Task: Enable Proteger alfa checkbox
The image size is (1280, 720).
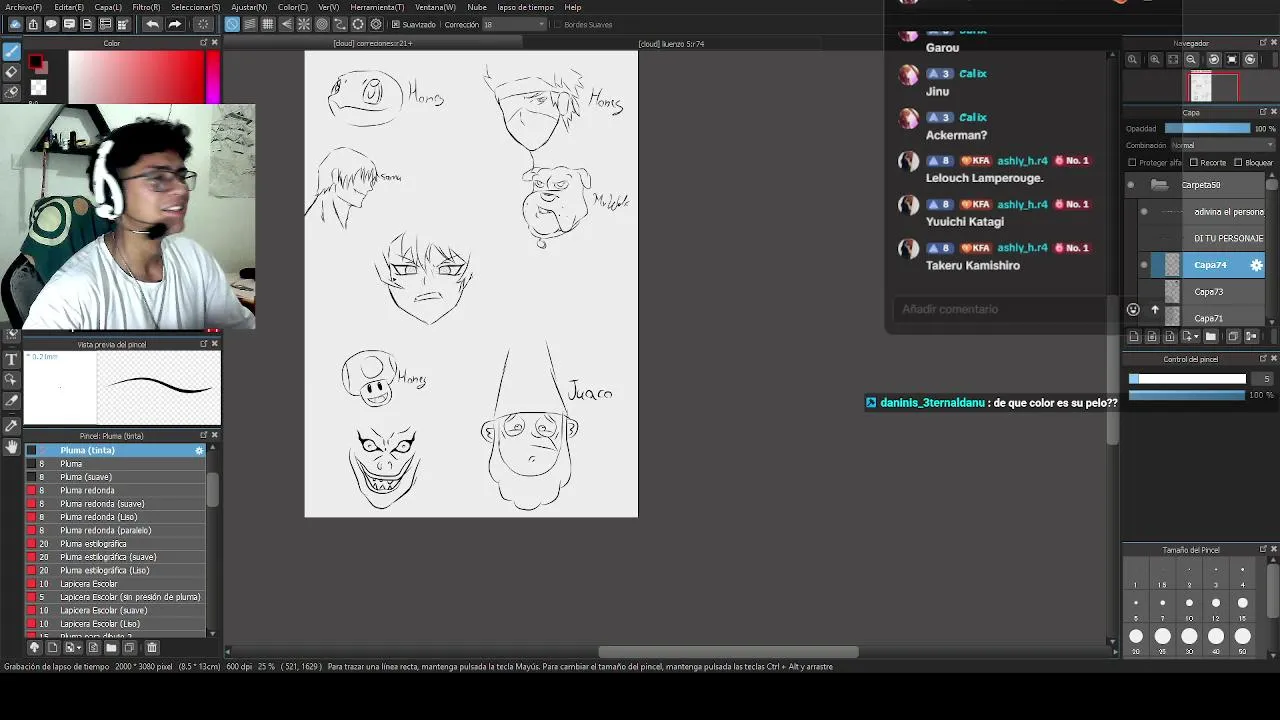Action: click(x=1132, y=163)
